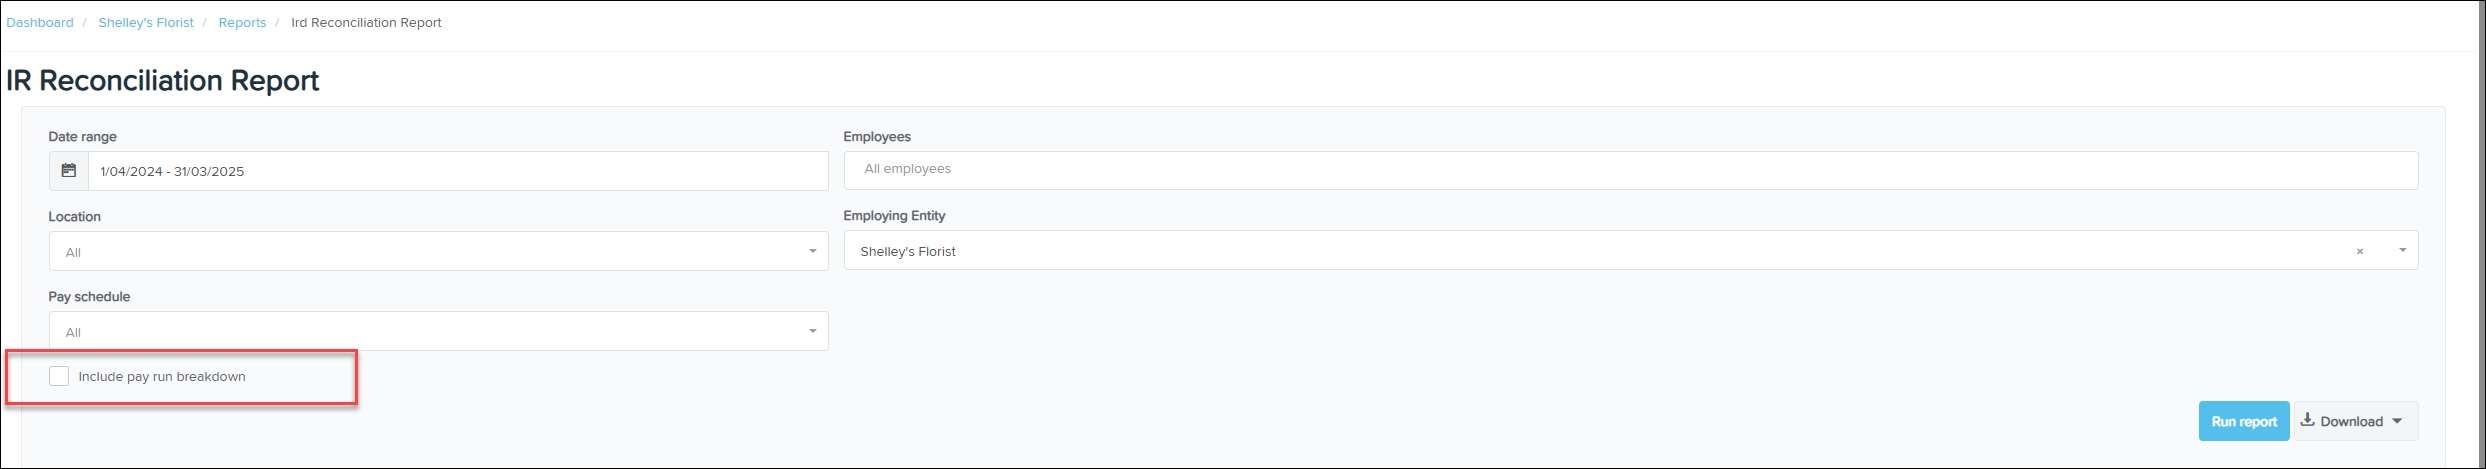
Task: Expand the Pay schedule dropdown
Action: (438, 331)
